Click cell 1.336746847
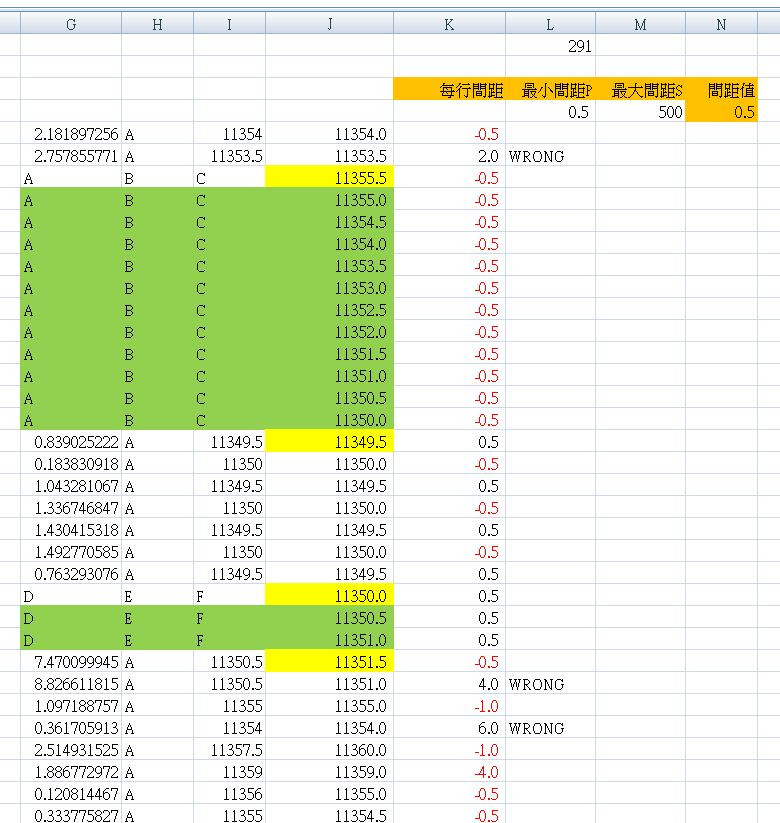This screenshot has width=780, height=823. [x=71, y=508]
